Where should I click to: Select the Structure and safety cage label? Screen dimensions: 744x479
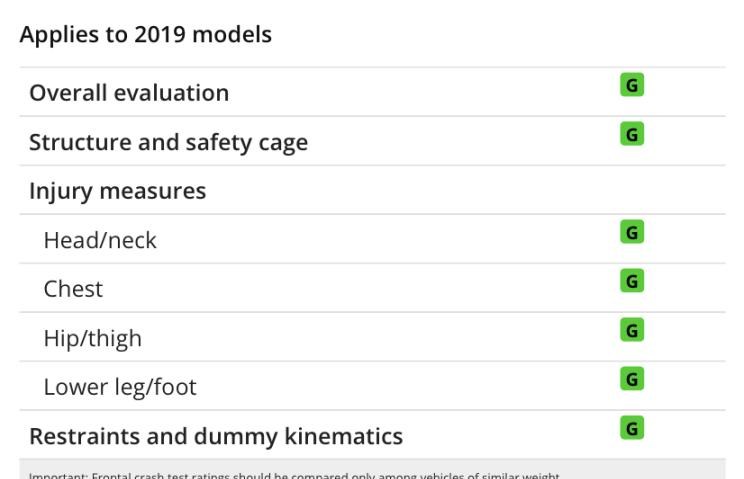[168, 142]
